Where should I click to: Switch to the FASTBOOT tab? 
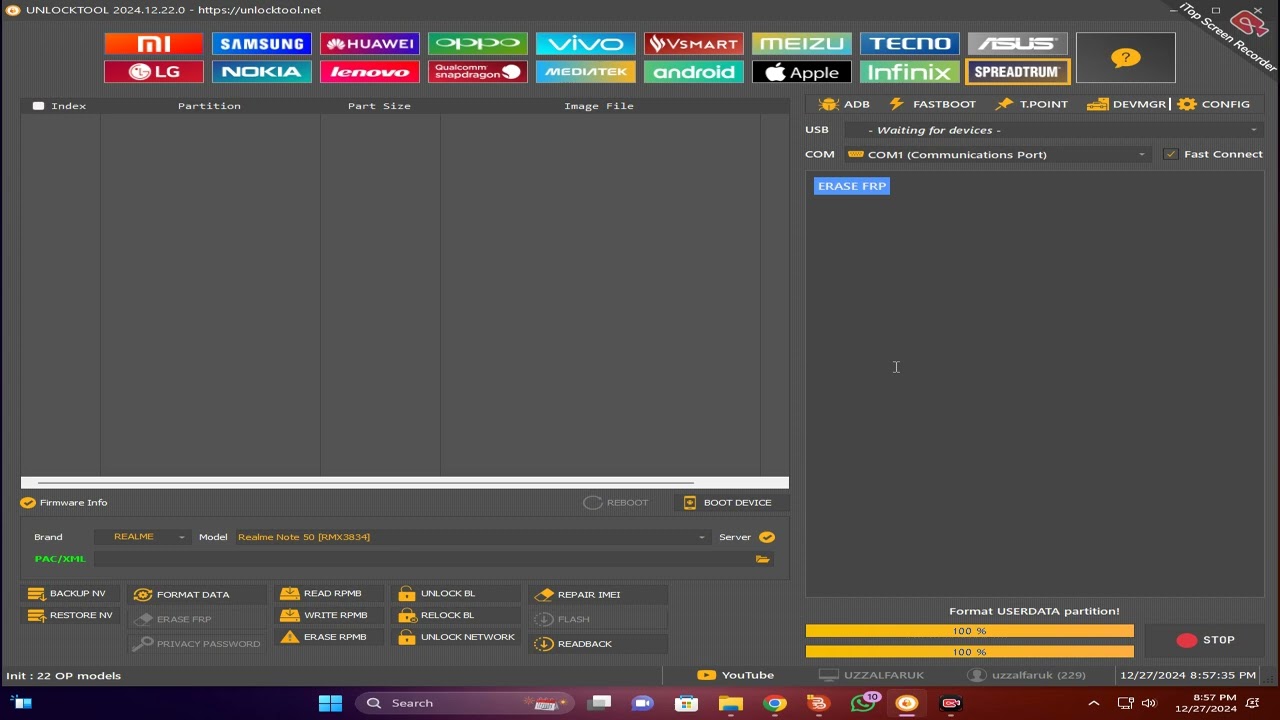932,104
